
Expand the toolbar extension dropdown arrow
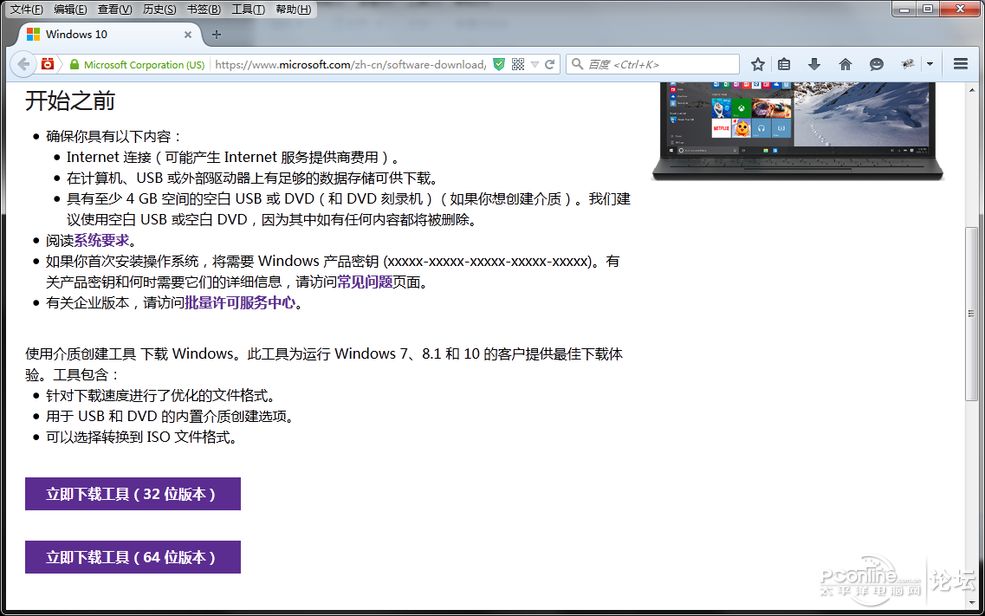(x=930, y=64)
